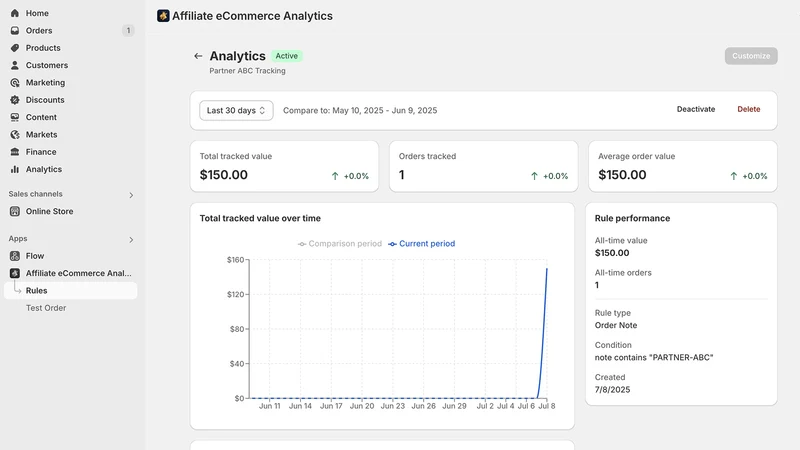Click the Customers person icon
The image size is (800, 450).
15,65
